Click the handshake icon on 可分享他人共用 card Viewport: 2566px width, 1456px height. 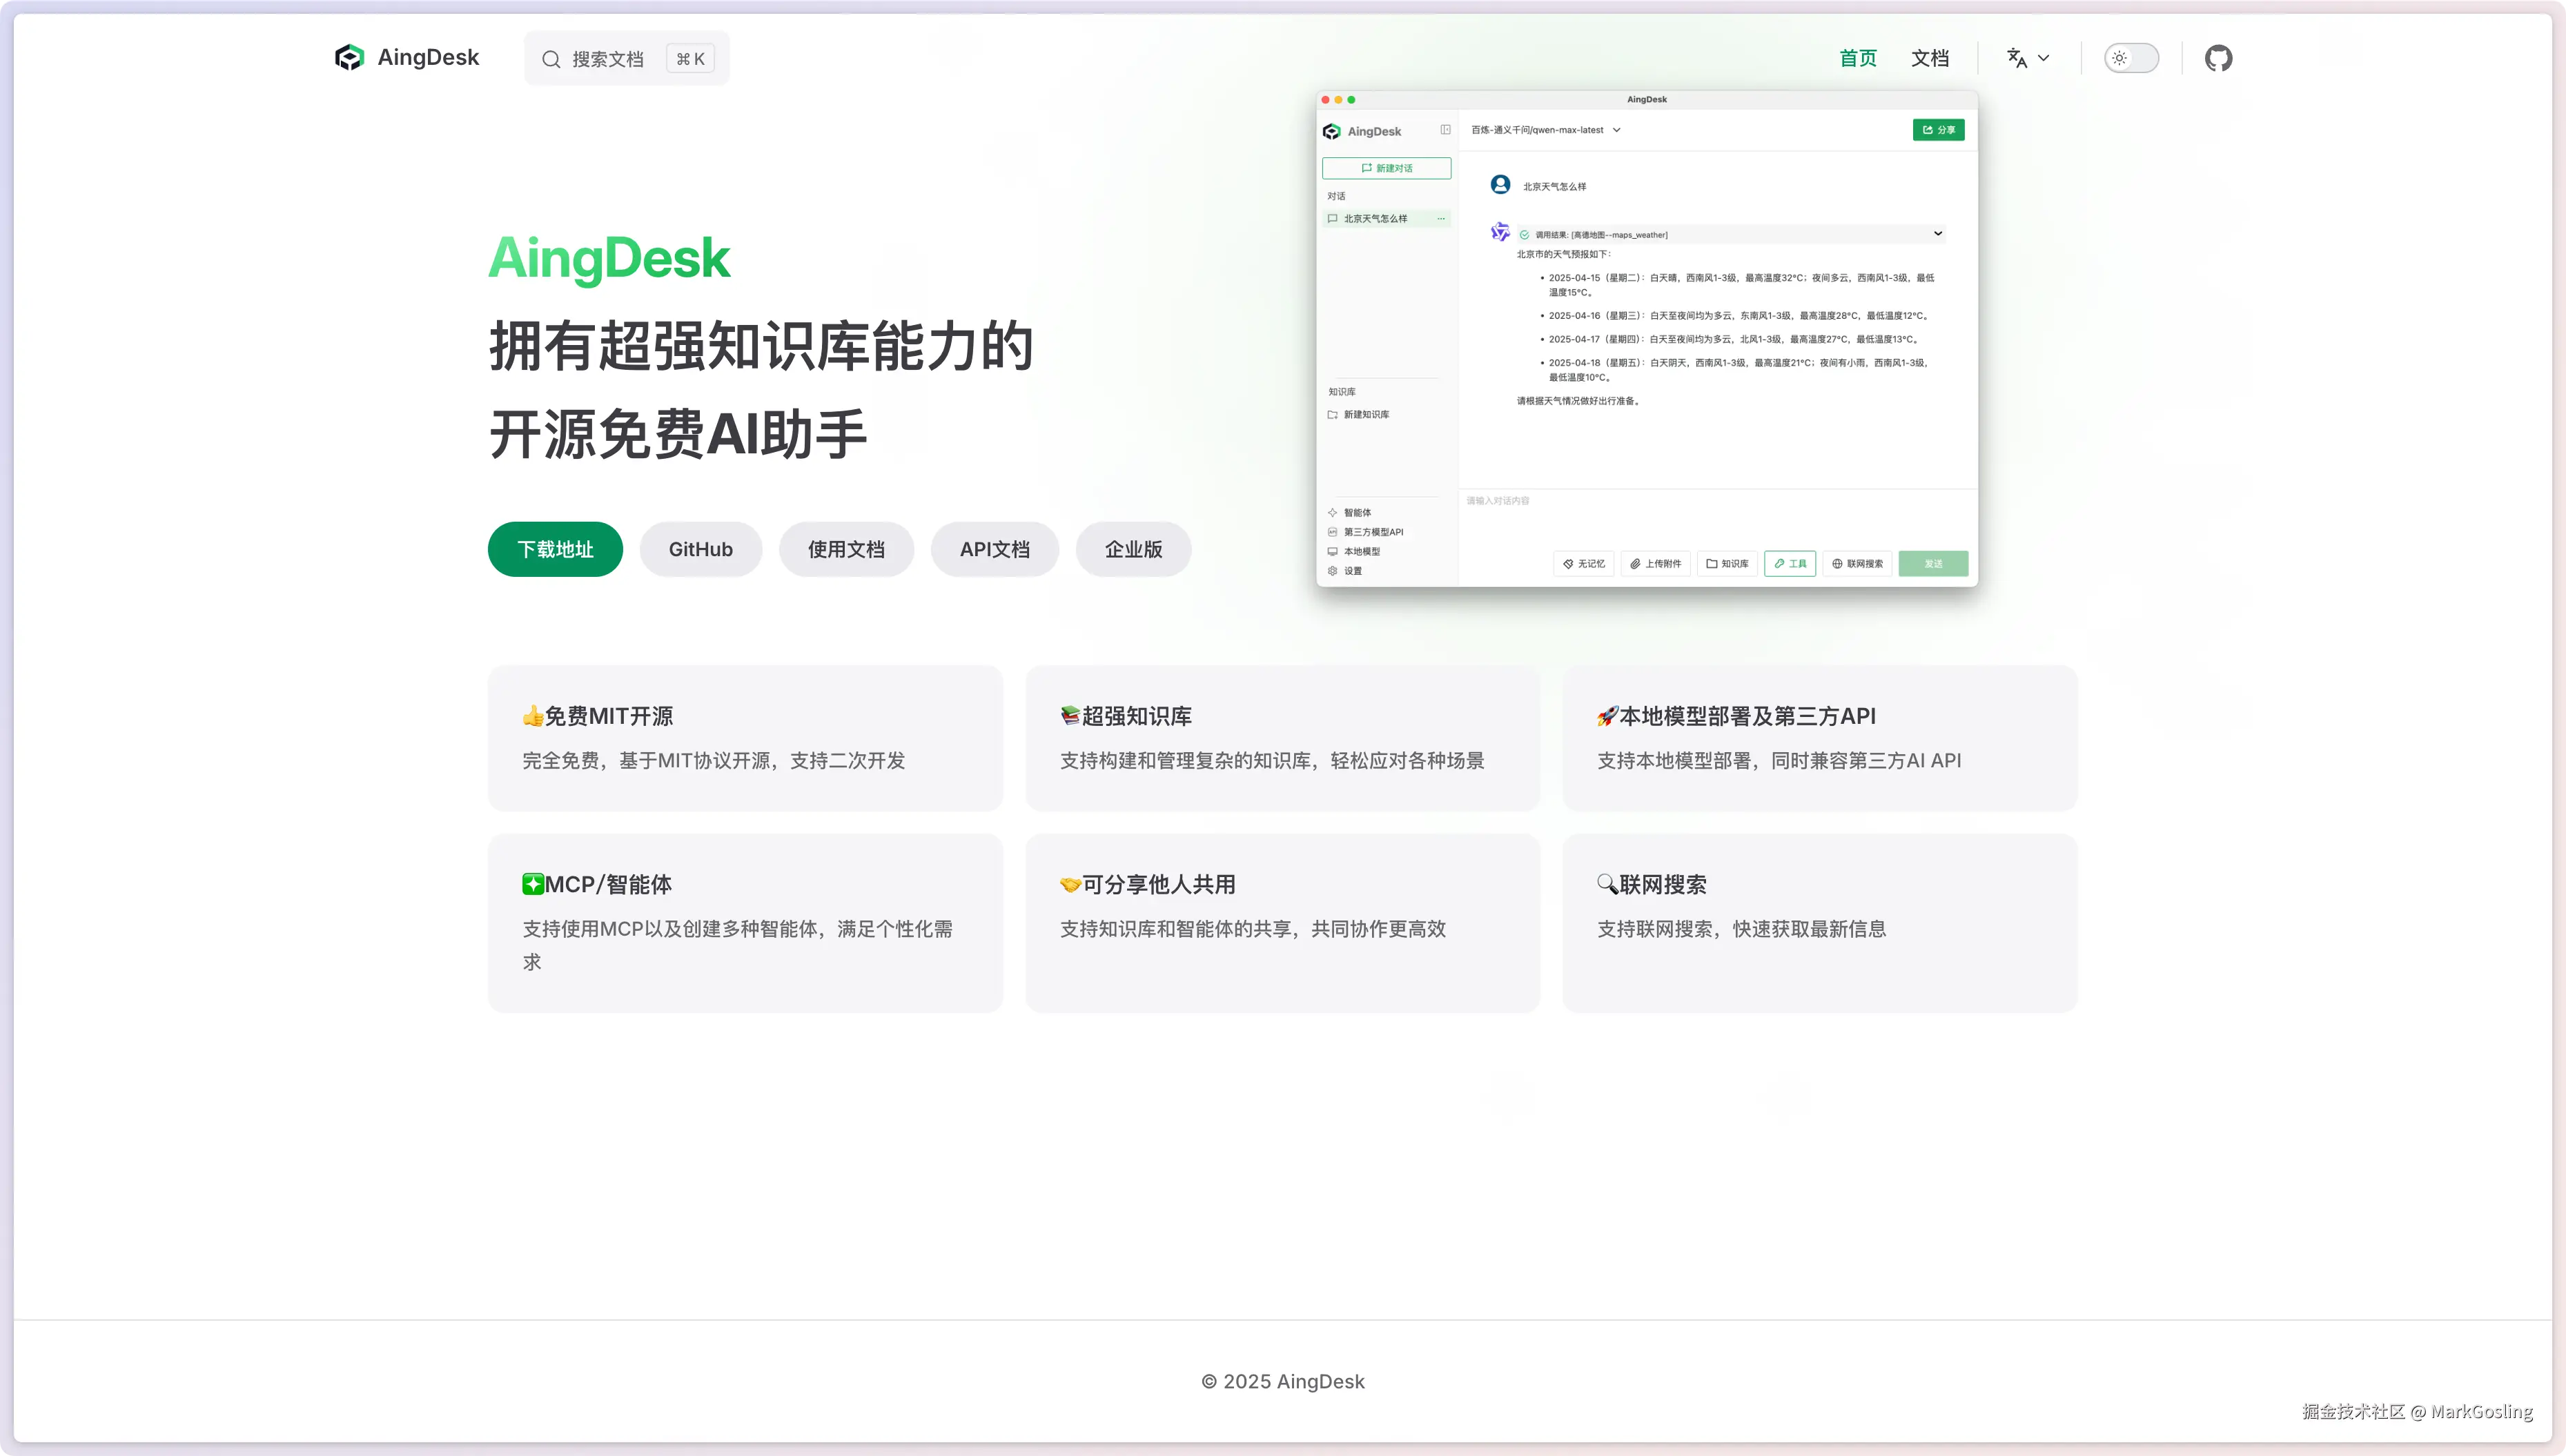(x=1070, y=884)
